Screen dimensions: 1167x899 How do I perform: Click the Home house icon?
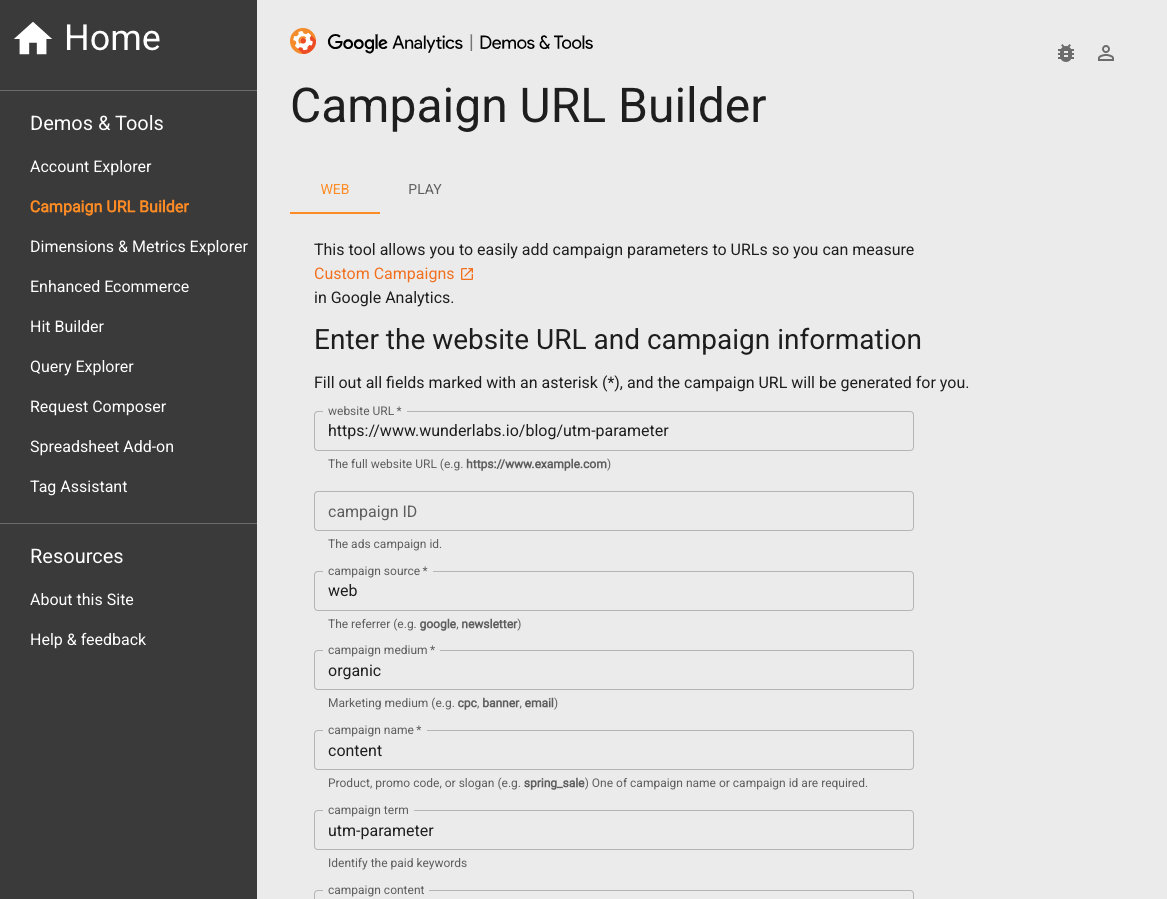point(33,39)
